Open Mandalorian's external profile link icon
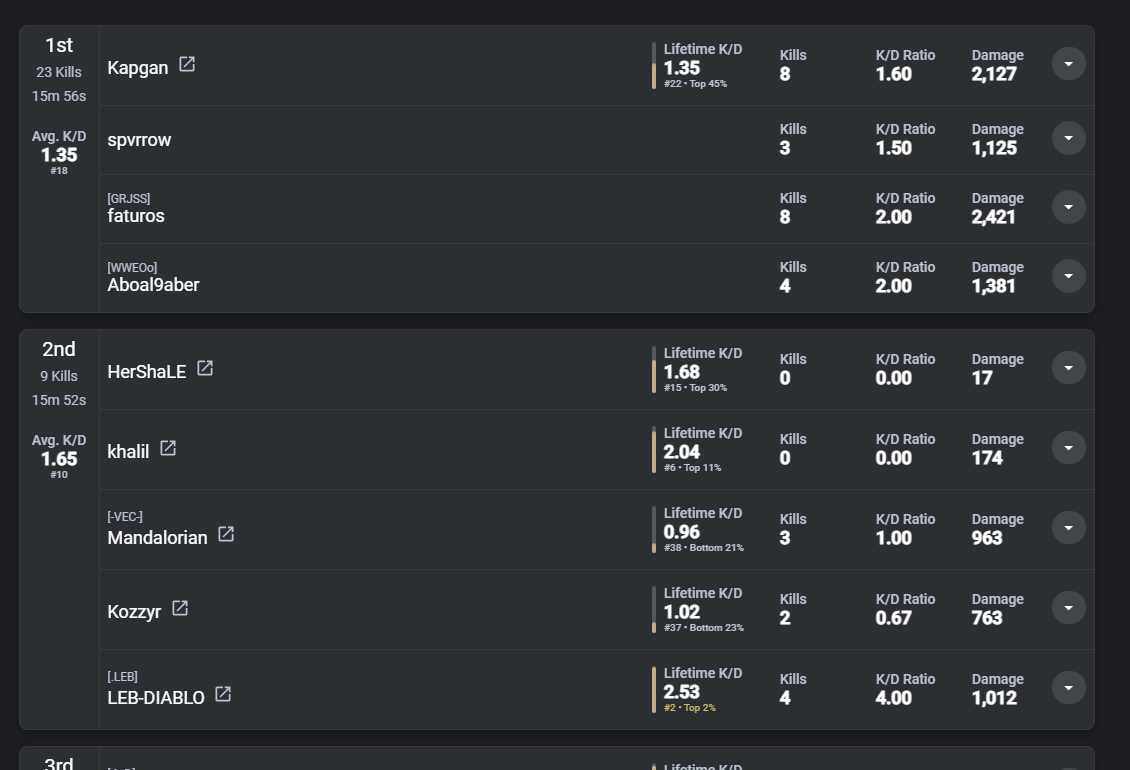 [x=226, y=535]
